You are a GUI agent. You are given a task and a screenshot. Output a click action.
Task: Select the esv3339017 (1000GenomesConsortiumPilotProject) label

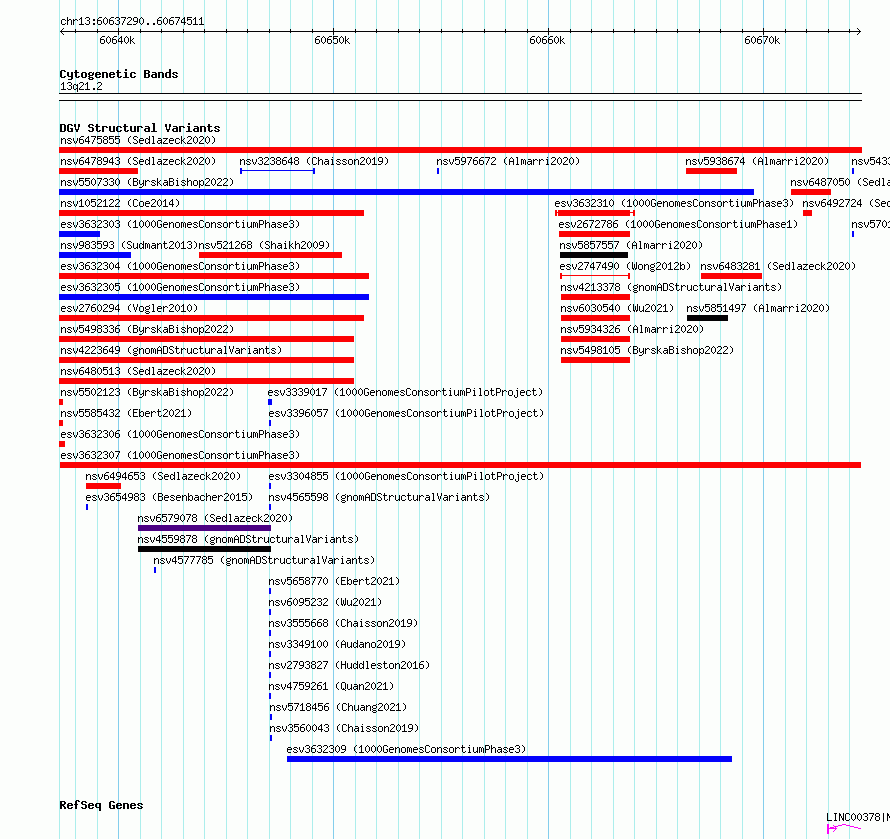point(405,392)
